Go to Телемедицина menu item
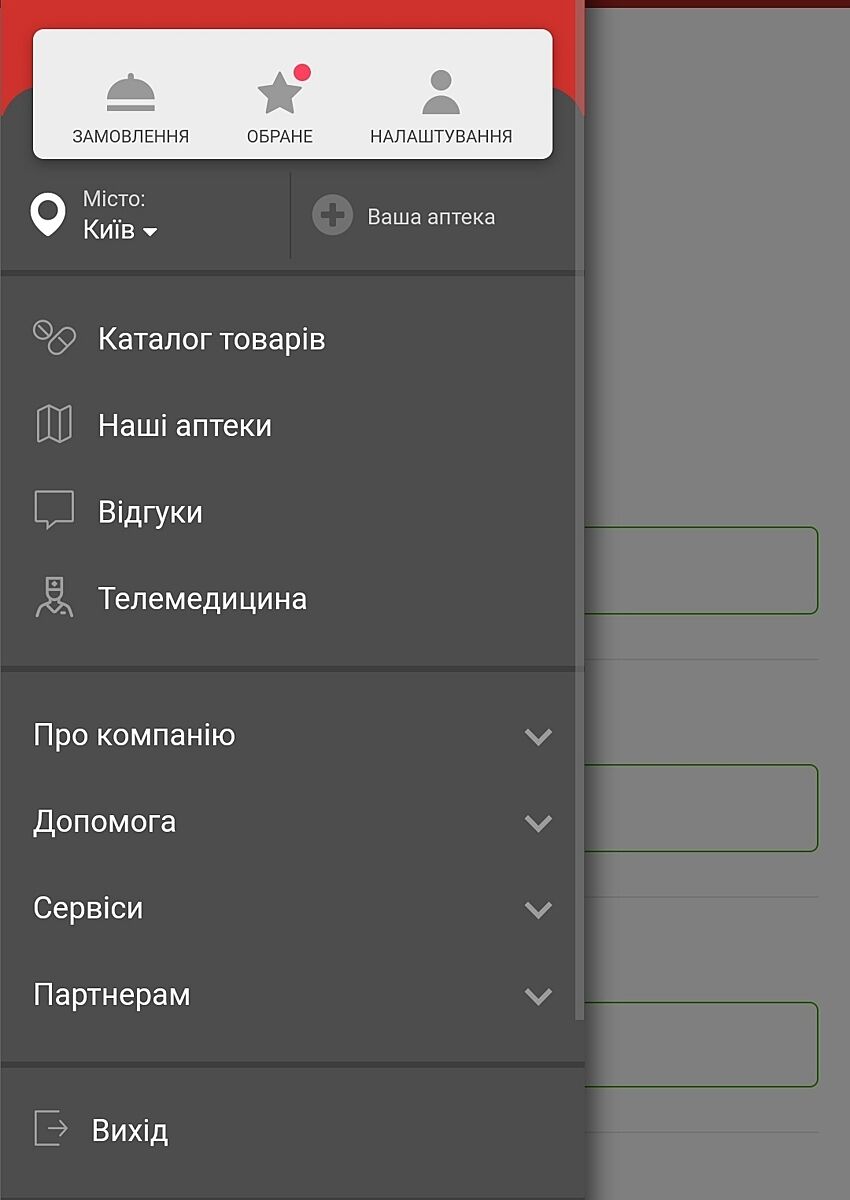Image resolution: width=850 pixels, height=1200 pixels. click(x=202, y=599)
